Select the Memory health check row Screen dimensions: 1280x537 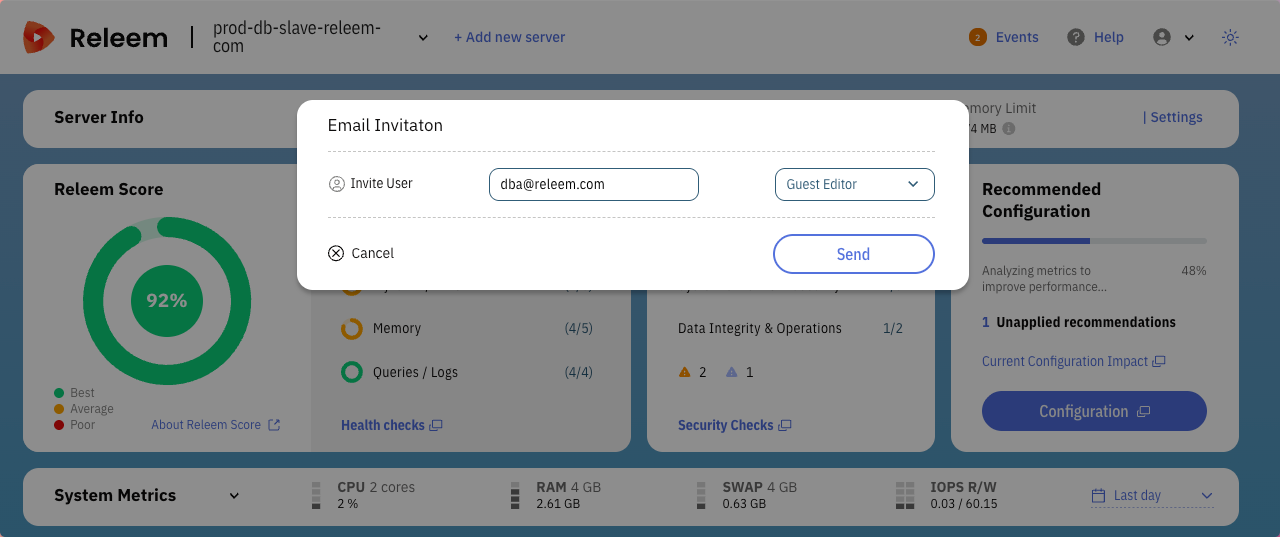coord(468,328)
